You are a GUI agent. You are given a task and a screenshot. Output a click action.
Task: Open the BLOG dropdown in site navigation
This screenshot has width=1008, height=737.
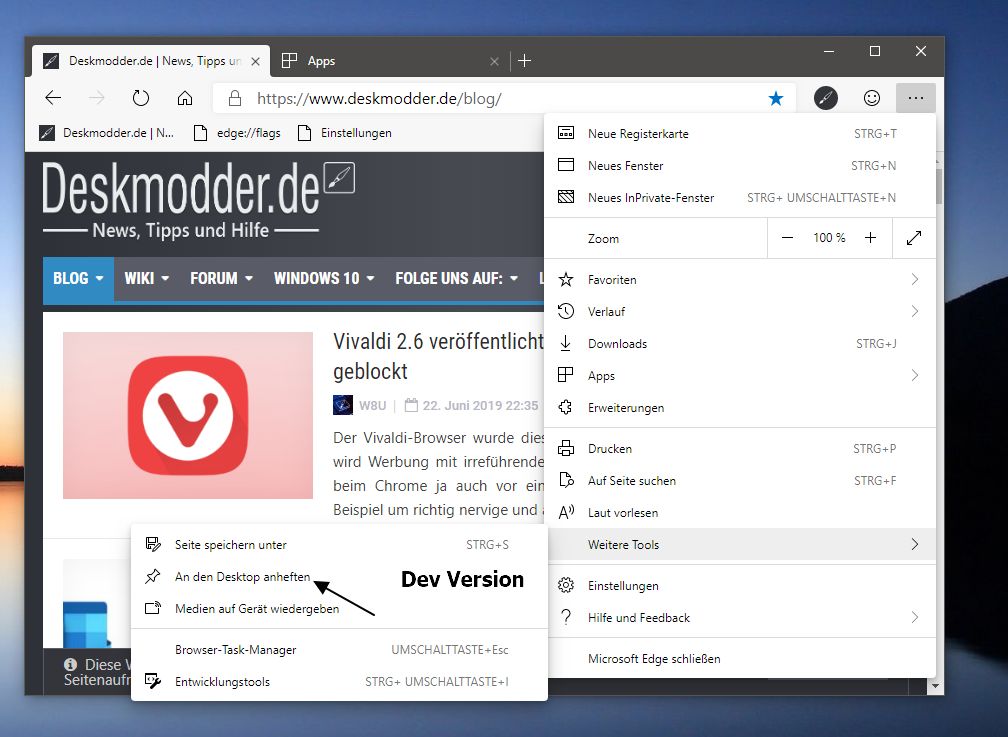[x=78, y=278]
